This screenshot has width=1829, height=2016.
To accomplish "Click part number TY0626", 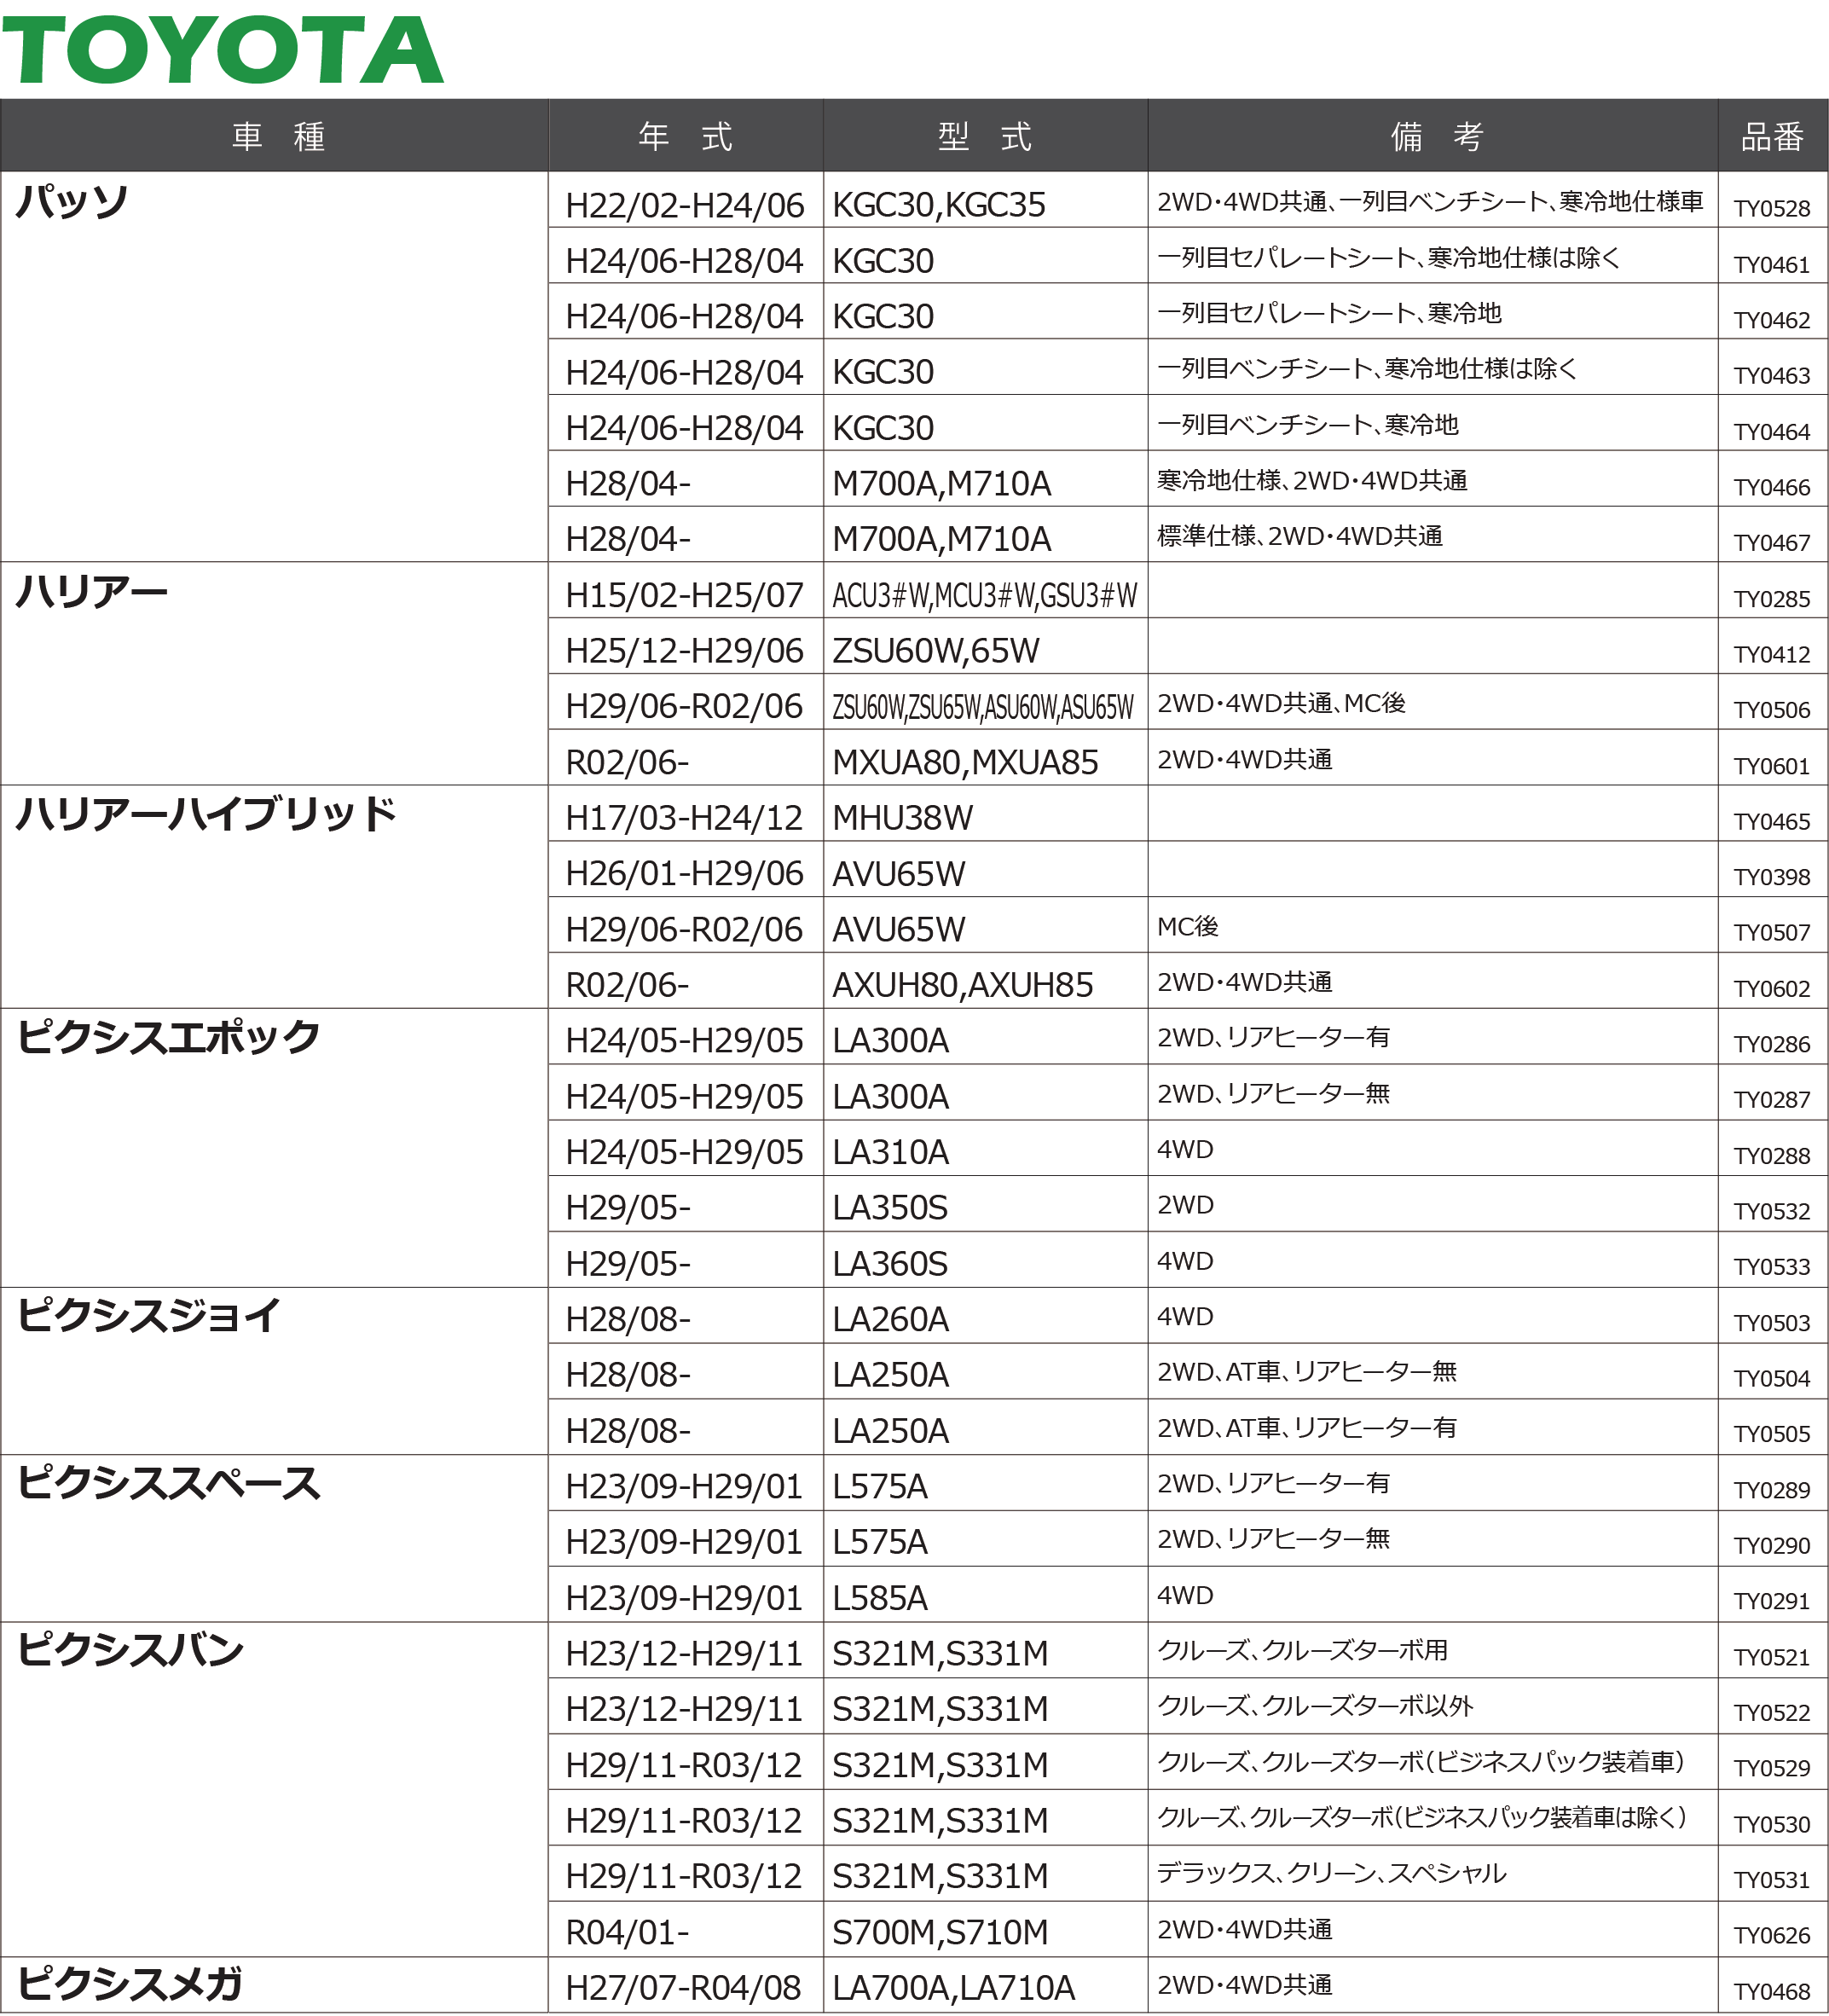I will 1772,1935.
